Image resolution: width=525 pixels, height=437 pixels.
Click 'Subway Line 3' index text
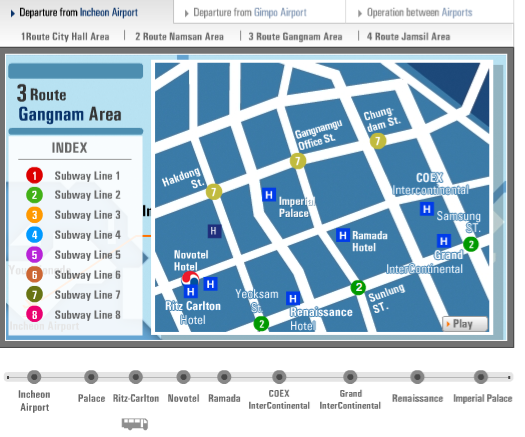(x=87, y=215)
